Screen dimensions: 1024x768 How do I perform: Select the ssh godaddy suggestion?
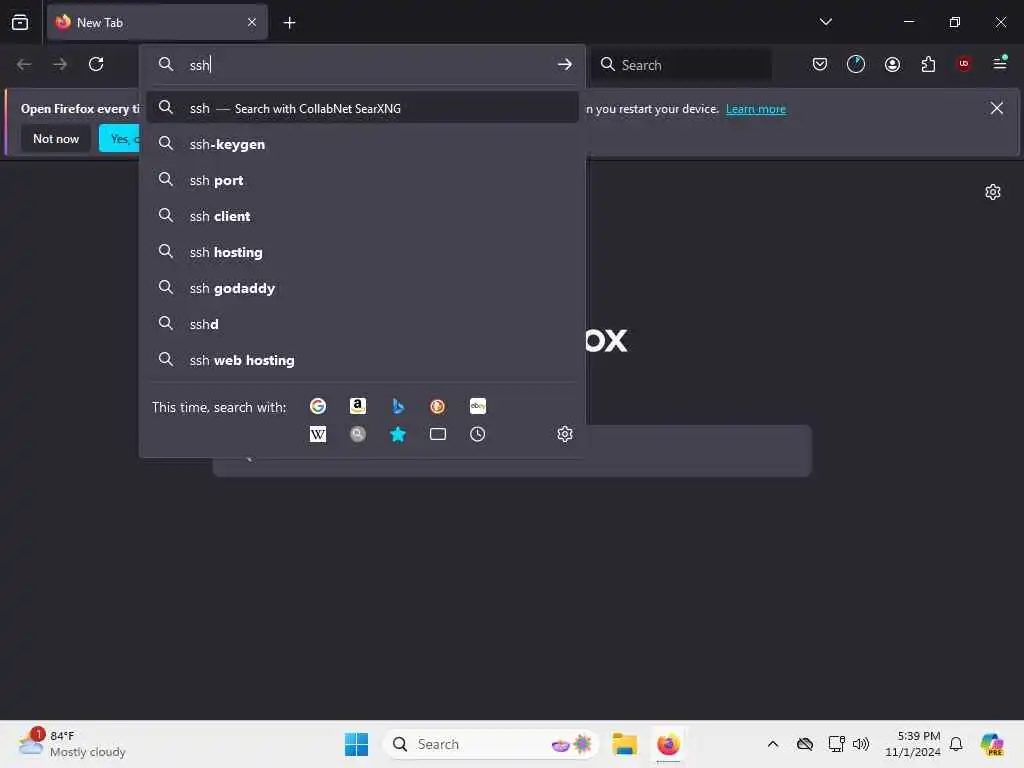(362, 288)
